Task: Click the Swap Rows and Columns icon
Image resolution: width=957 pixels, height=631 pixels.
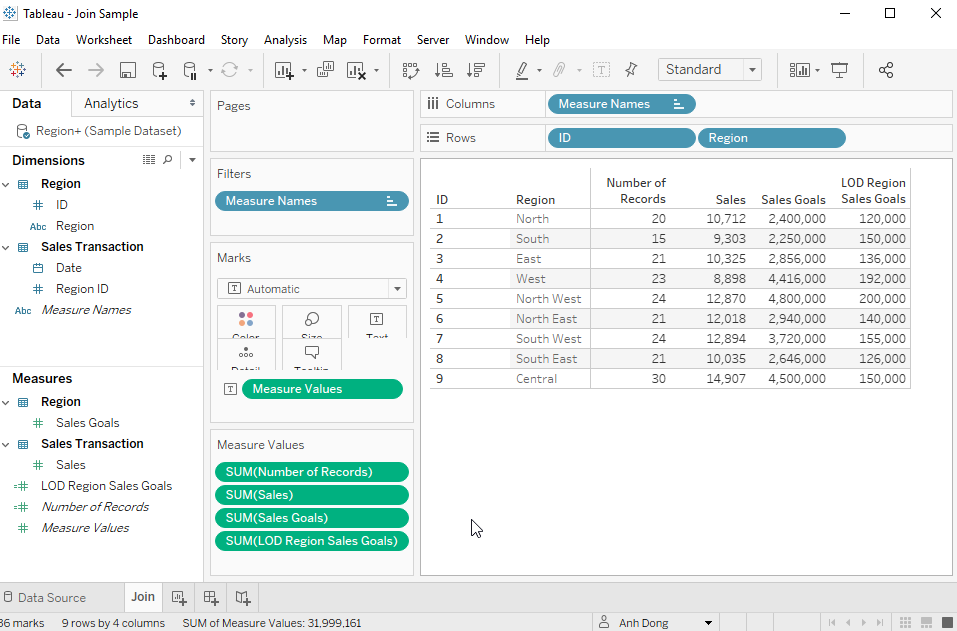Action: (x=411, y=70)
